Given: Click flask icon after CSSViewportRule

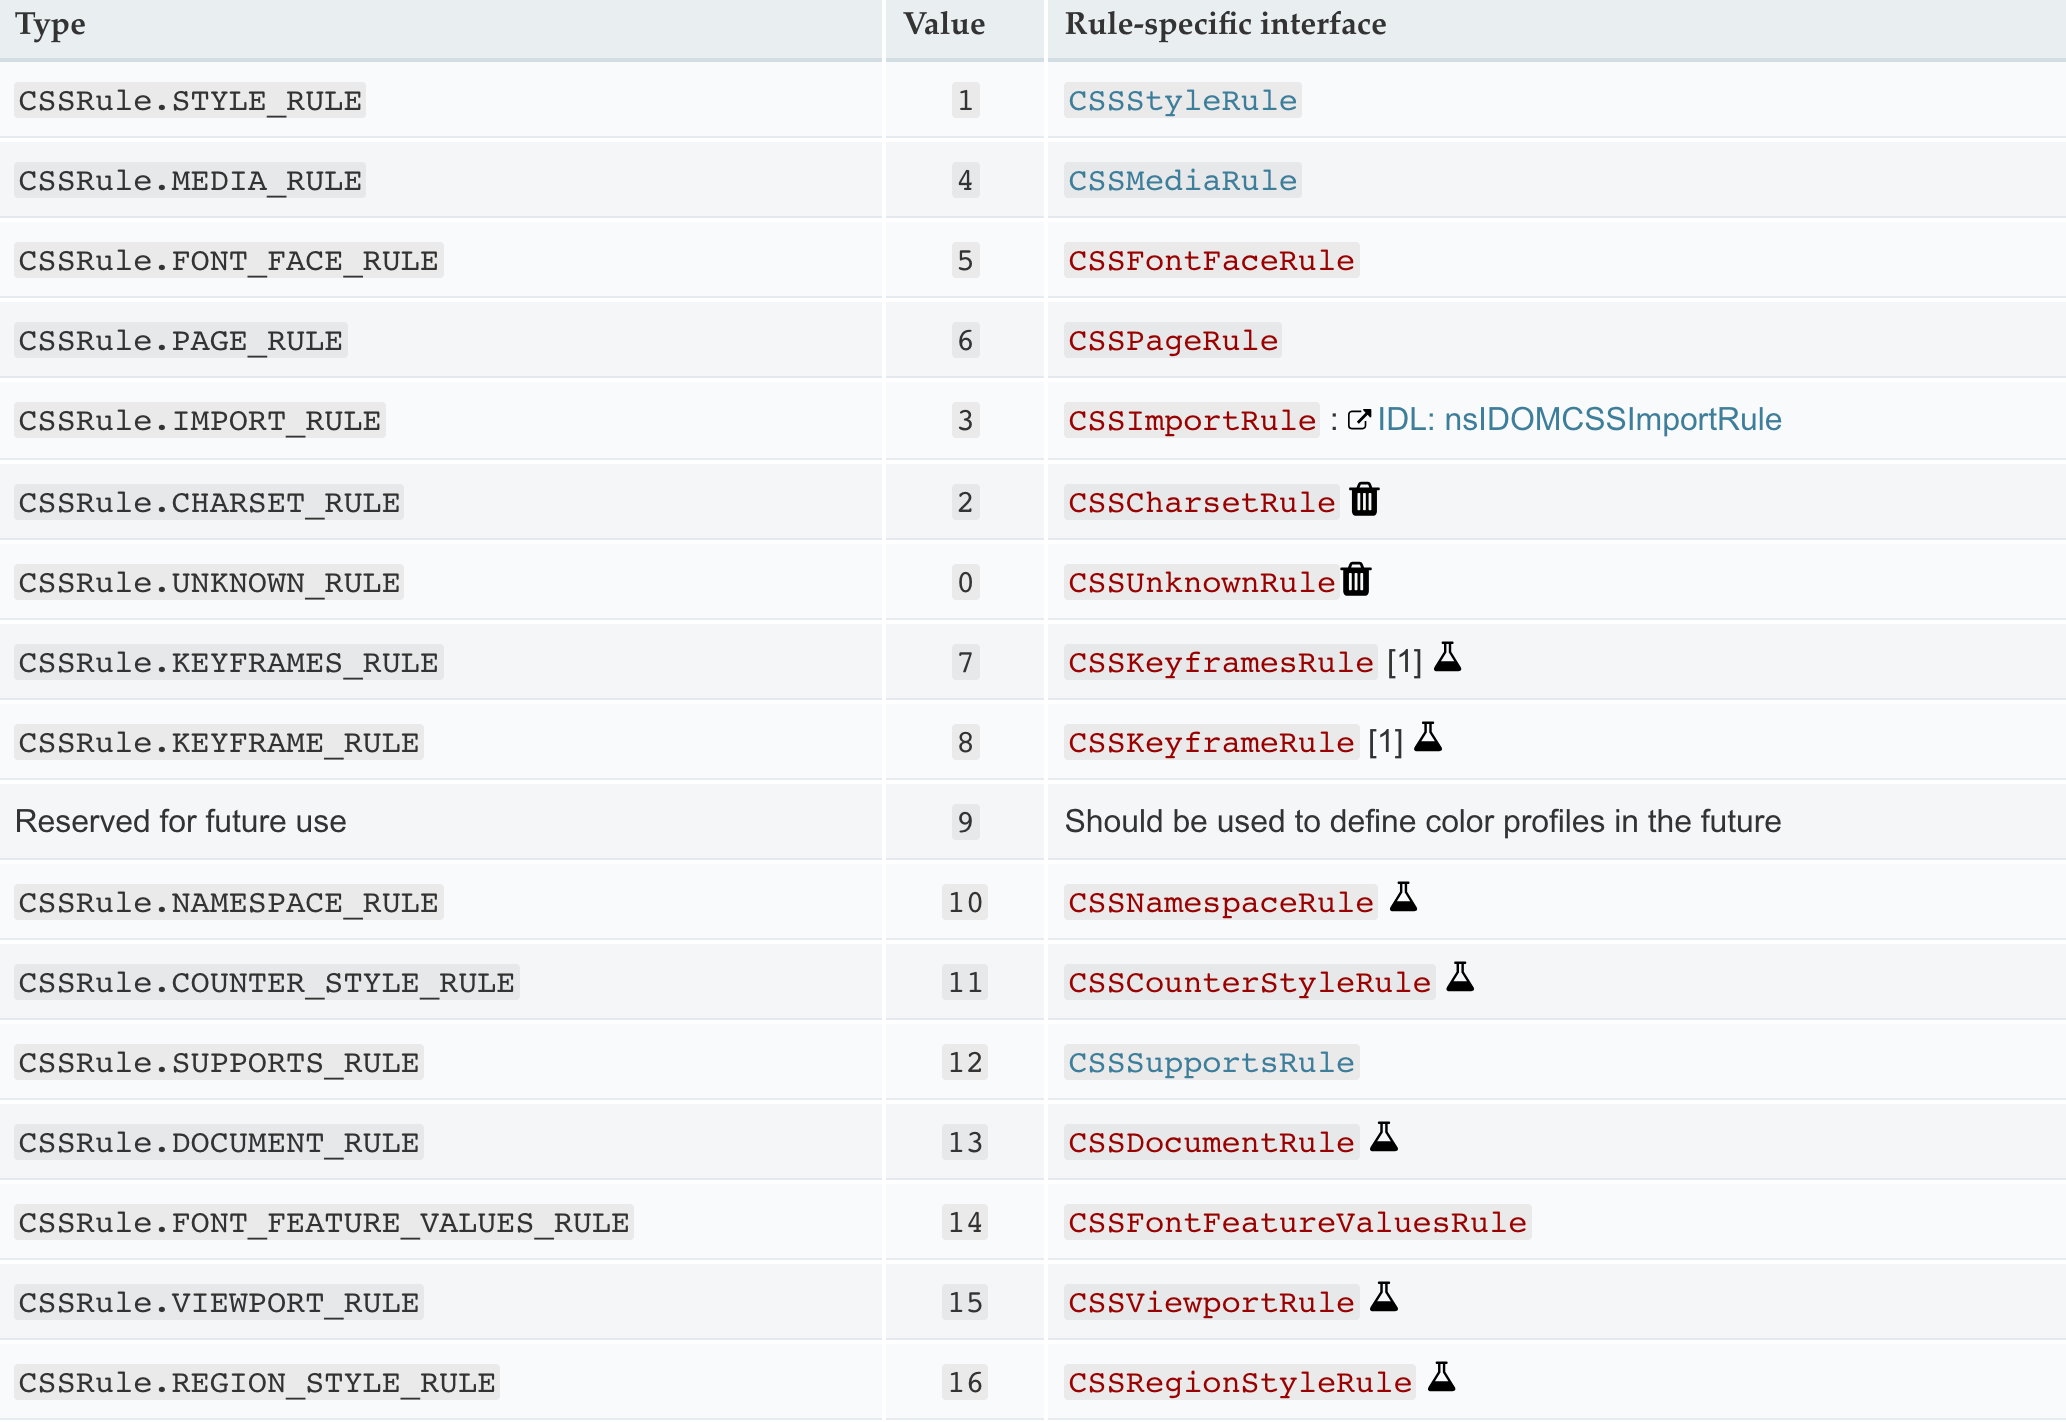Looking at the screenshot, I should pos(1384,1297).
